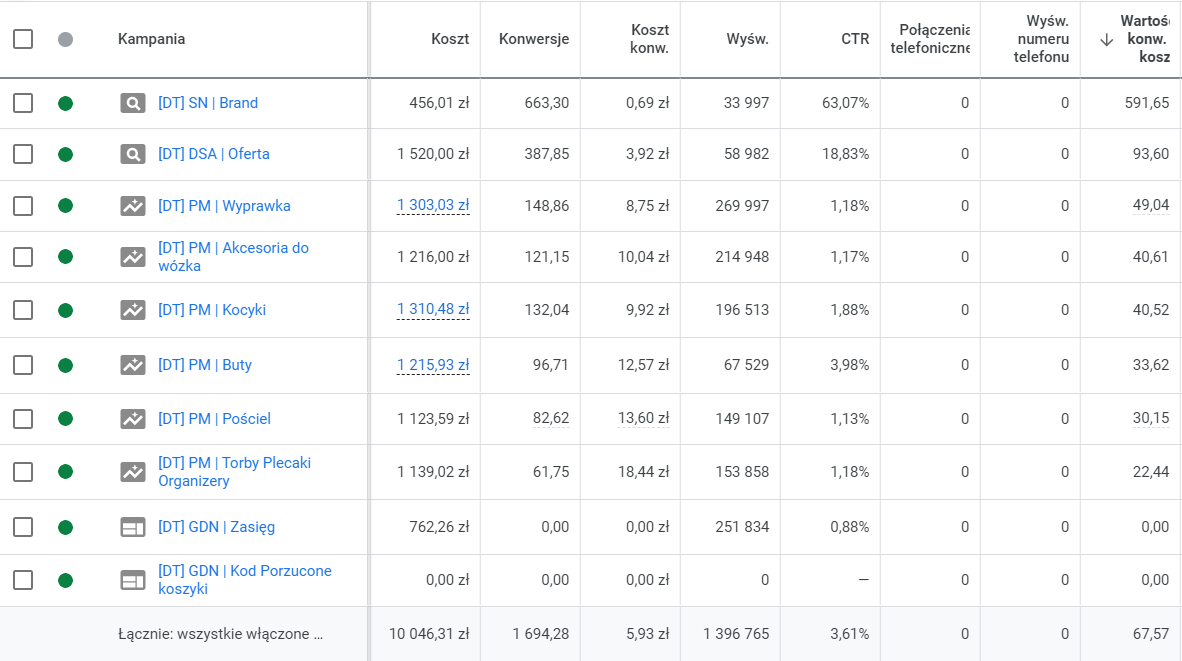This screenshot has width=1182, height=661.
Task: Open the green status dropdown for Pościel
Action: 65,419
